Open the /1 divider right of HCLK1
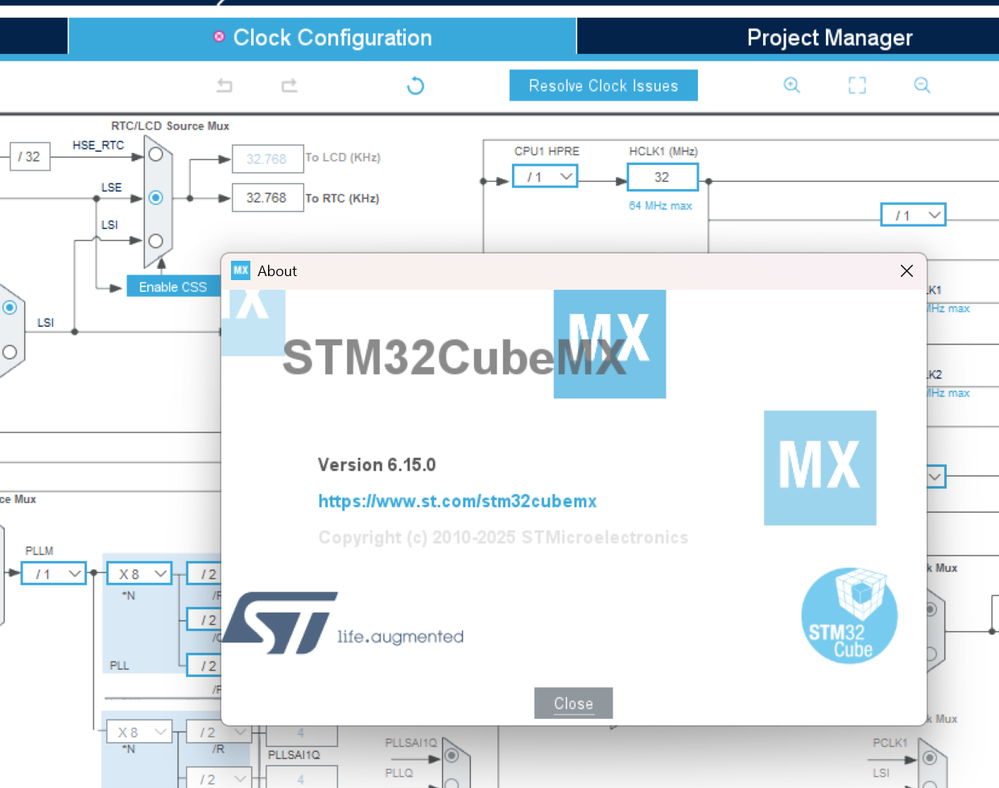999x788 pixels. click(x=913, y=215)
